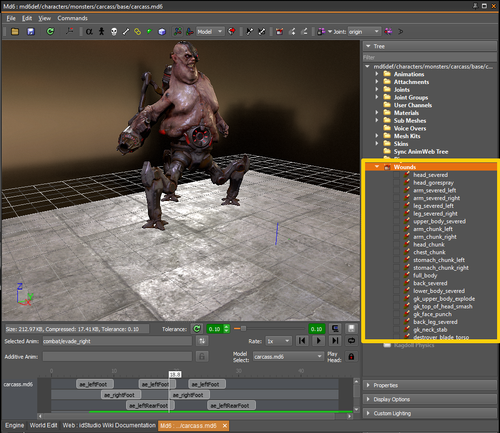Toggle upper_body_severed wound checkbox
The image size is (500, 433).
click(396, 221)
